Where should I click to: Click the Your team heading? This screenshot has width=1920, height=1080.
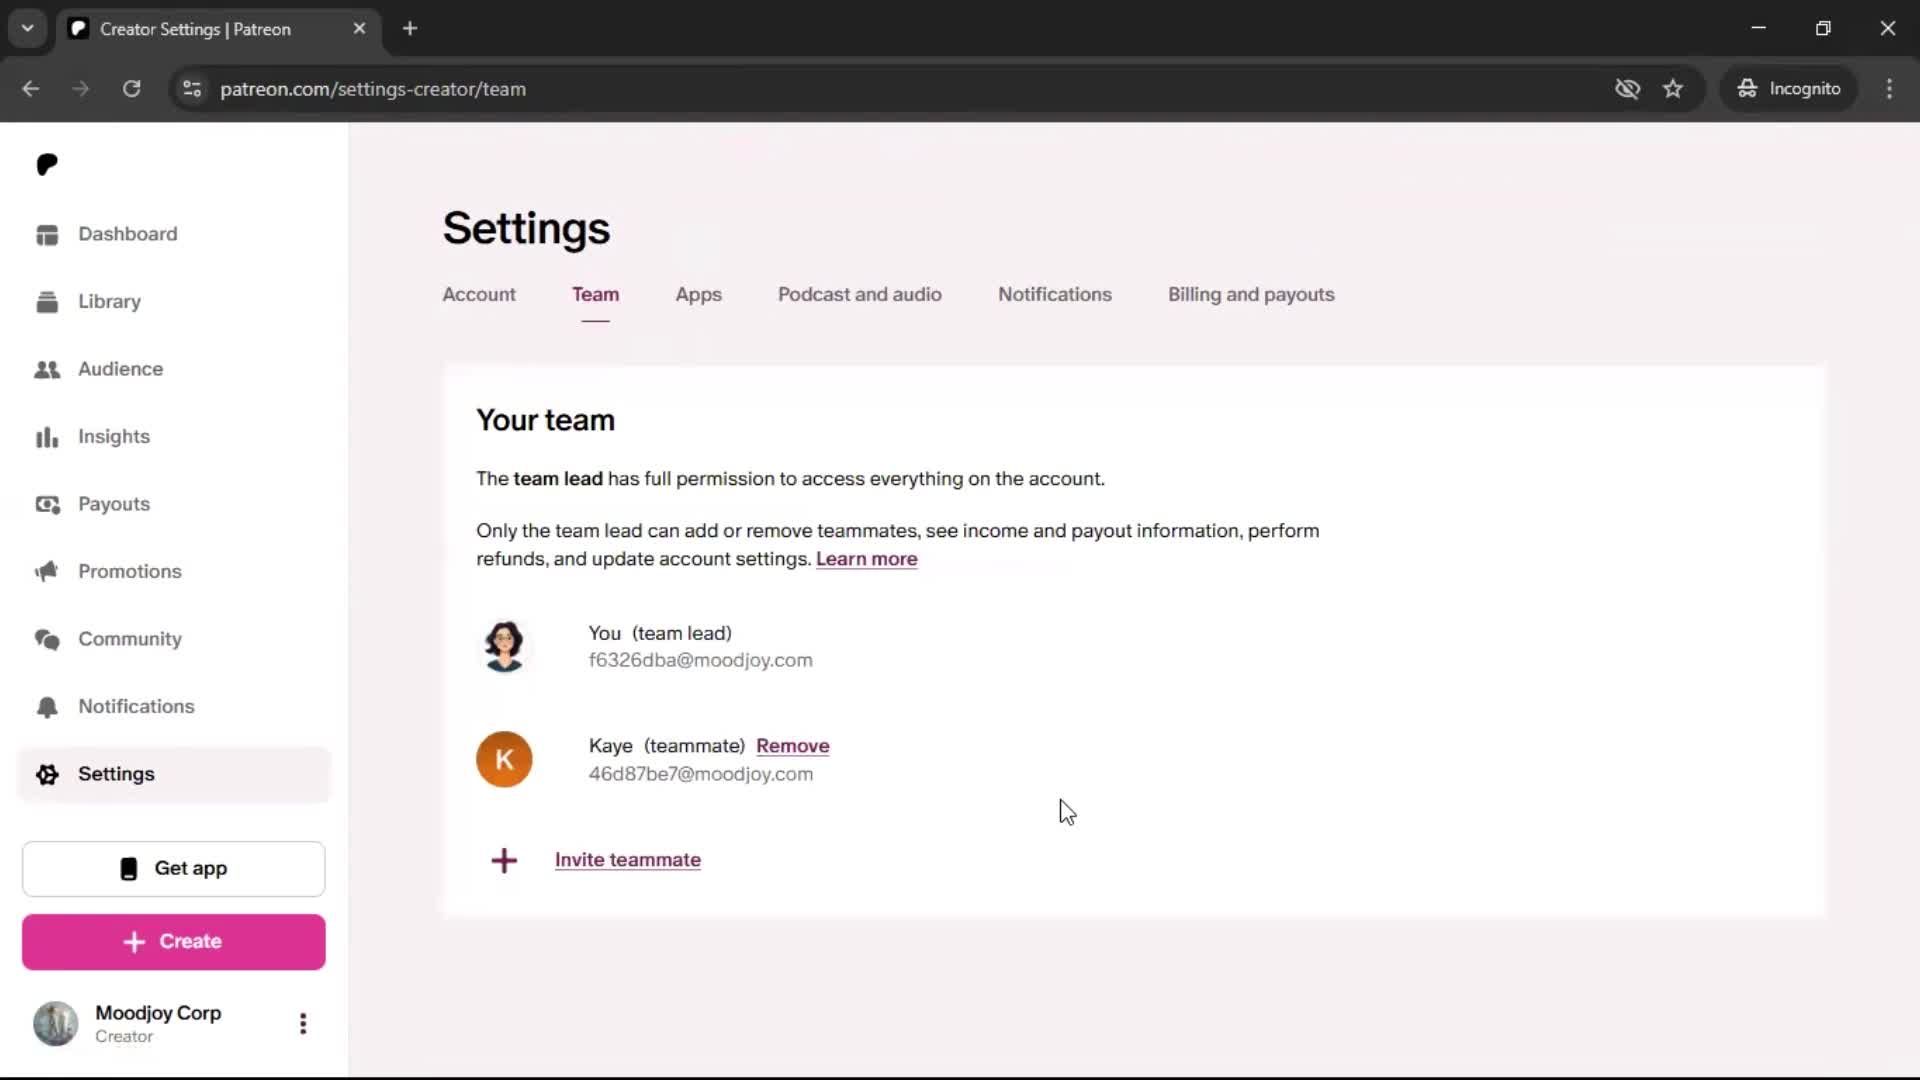545,421
